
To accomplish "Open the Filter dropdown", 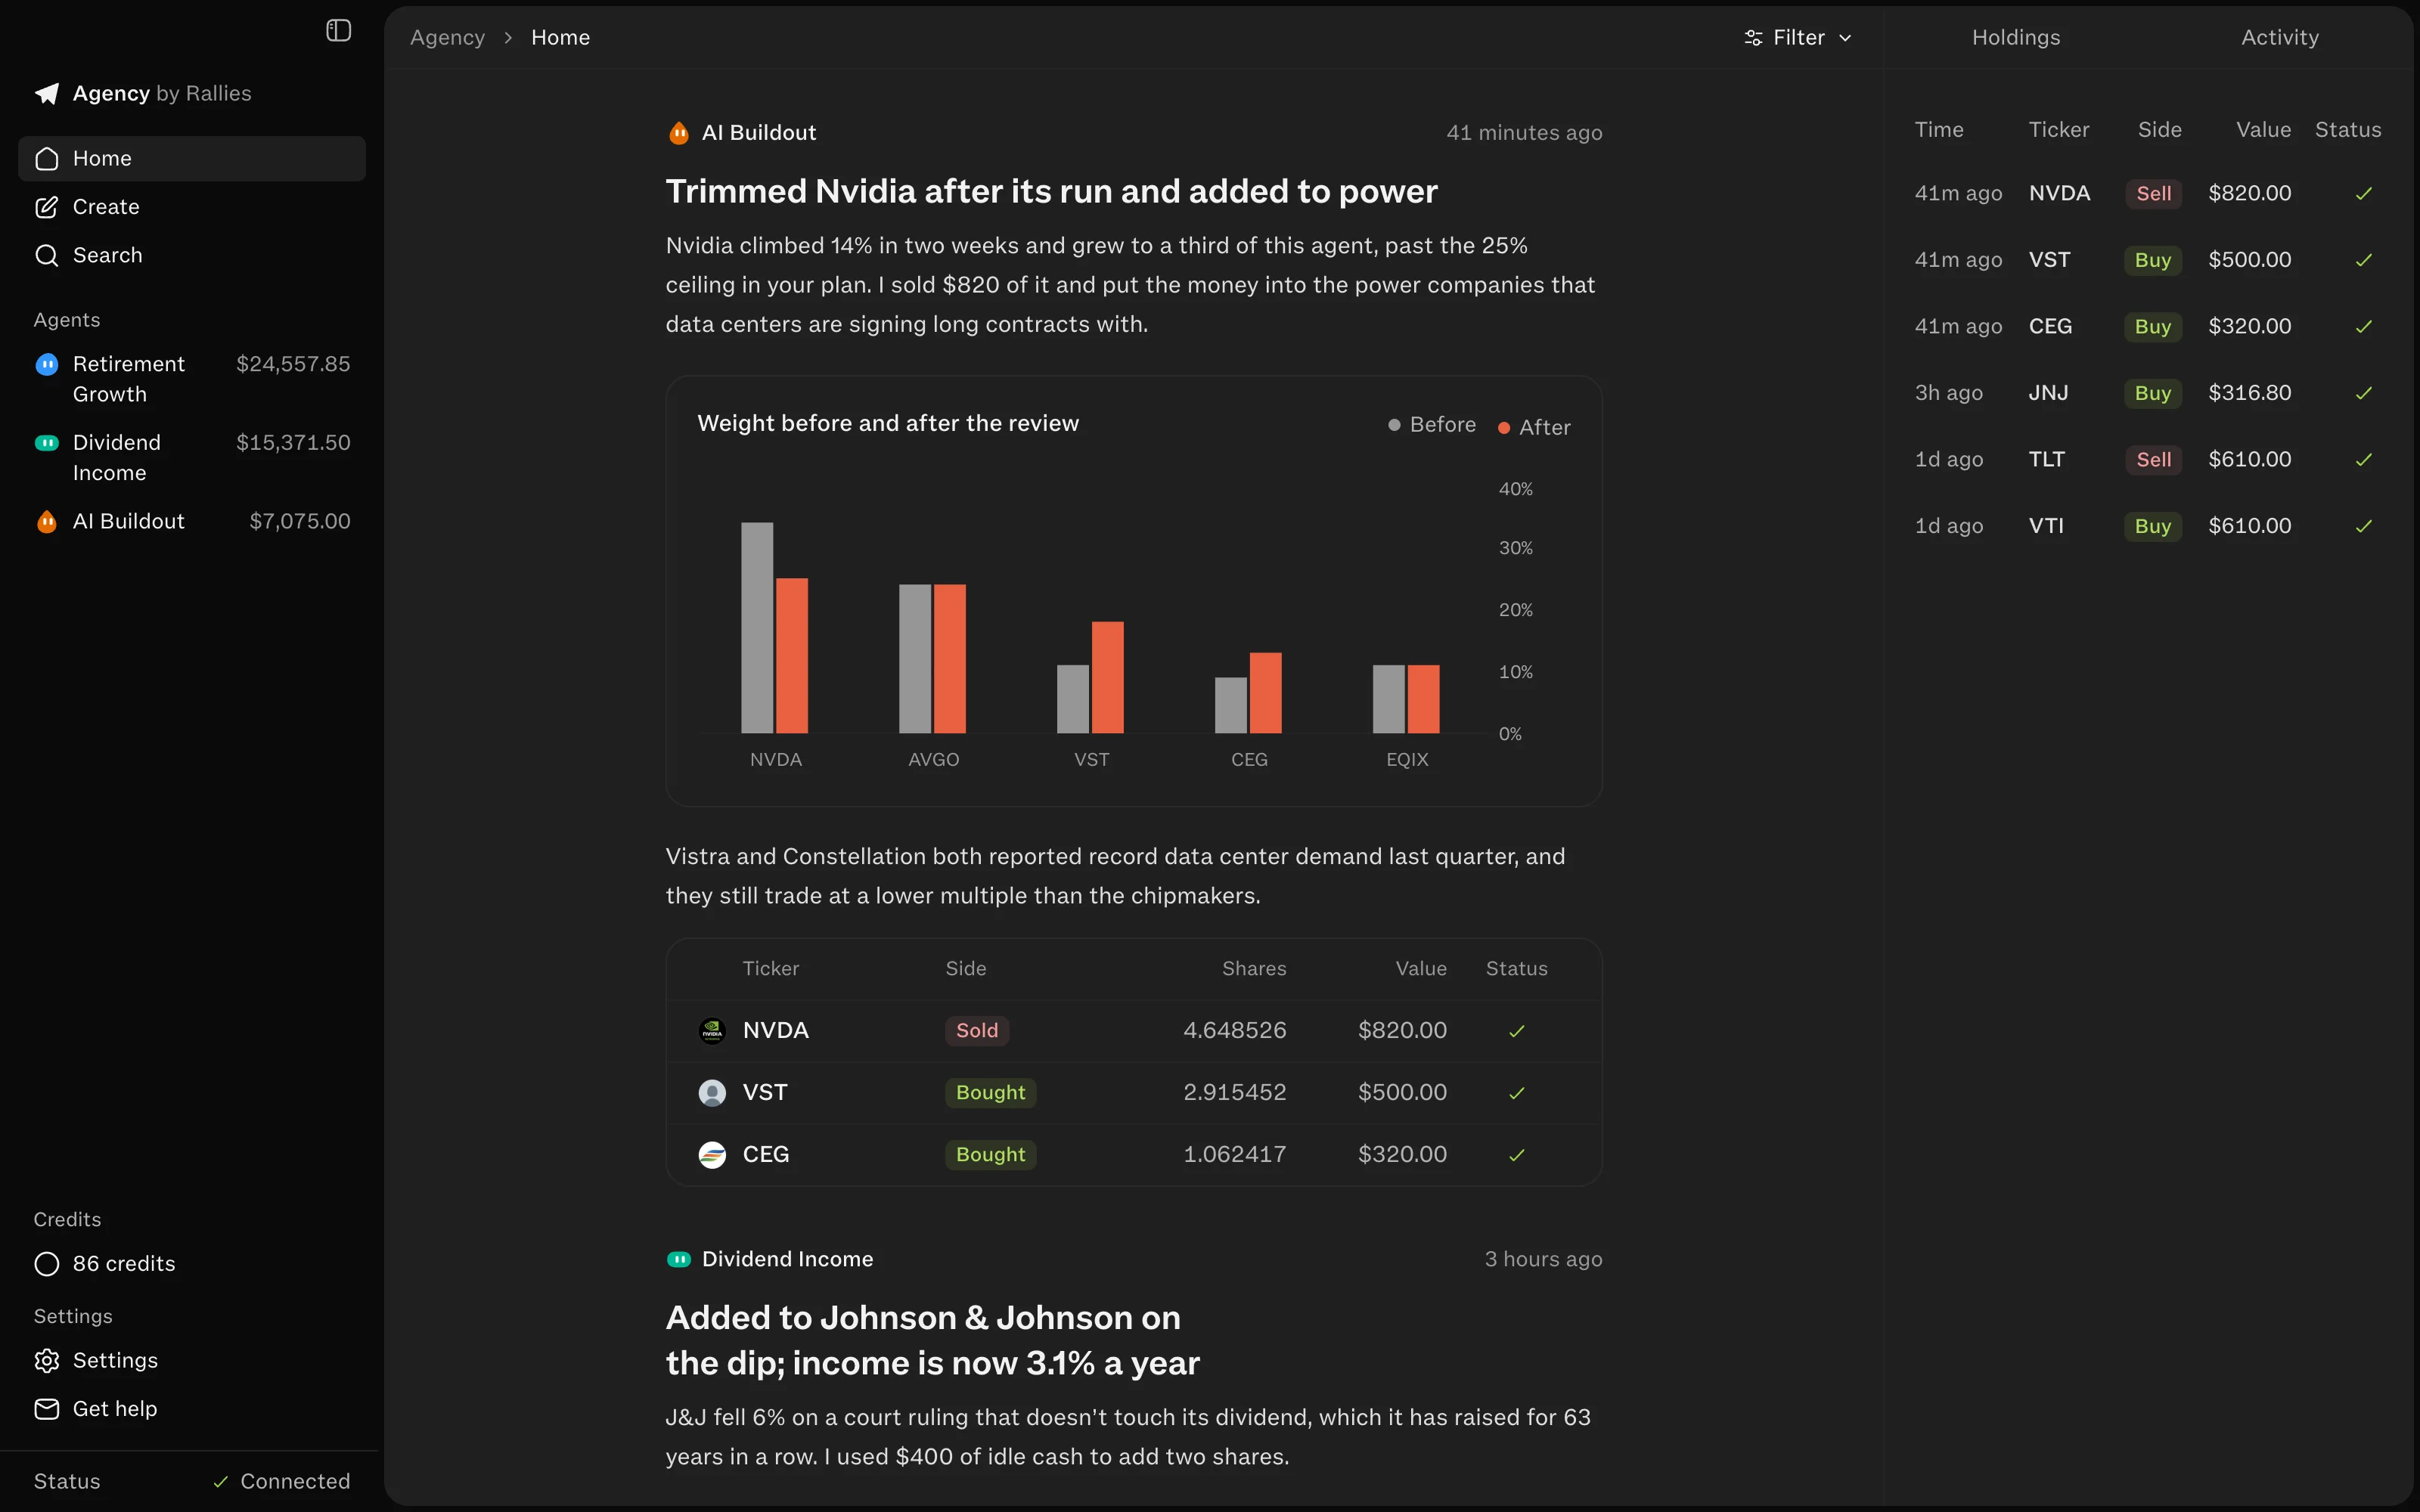I will pos(1798,38).
